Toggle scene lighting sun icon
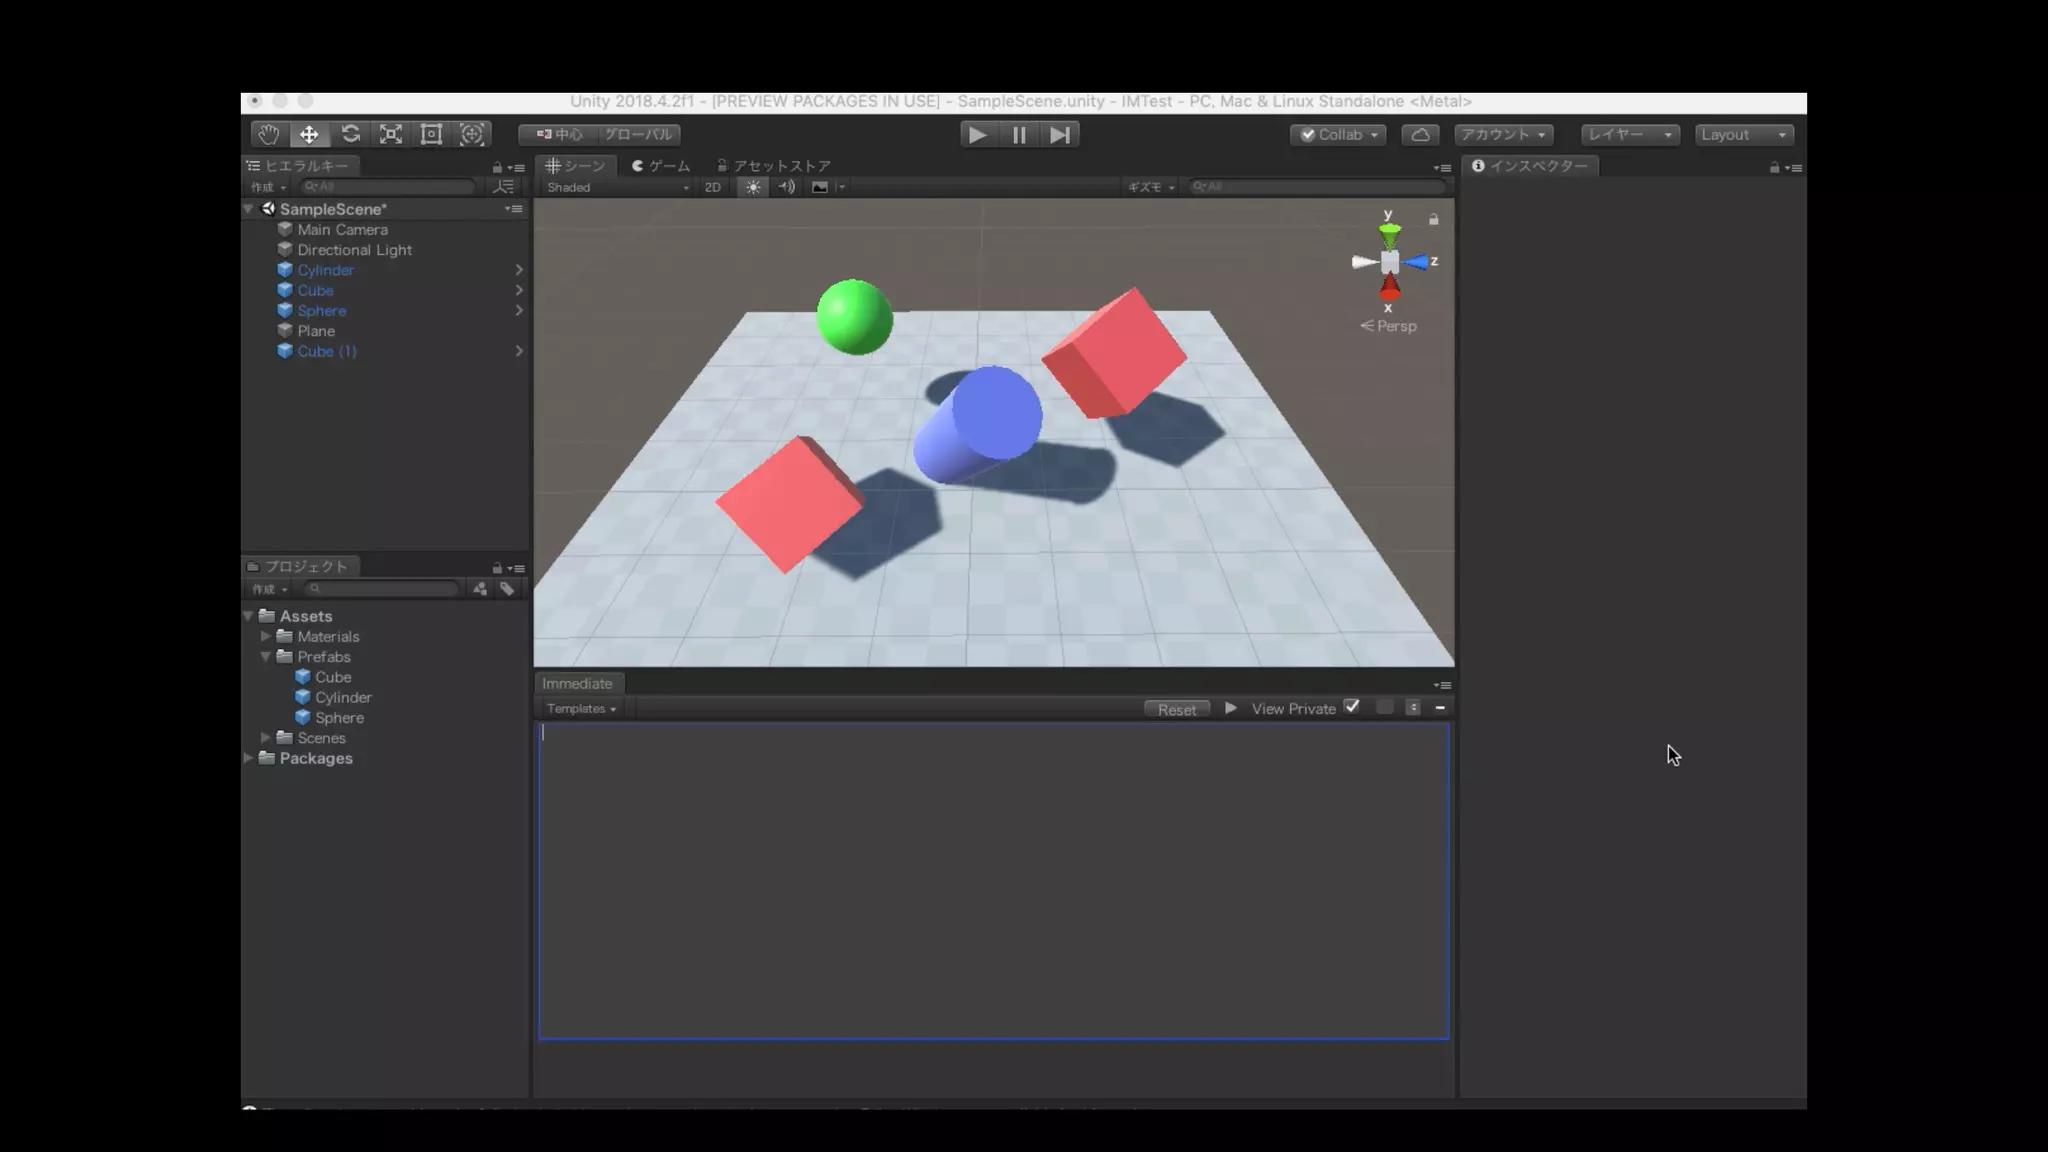The width and height of the screenshot is (2048, 1152). [x=753, y=187]
